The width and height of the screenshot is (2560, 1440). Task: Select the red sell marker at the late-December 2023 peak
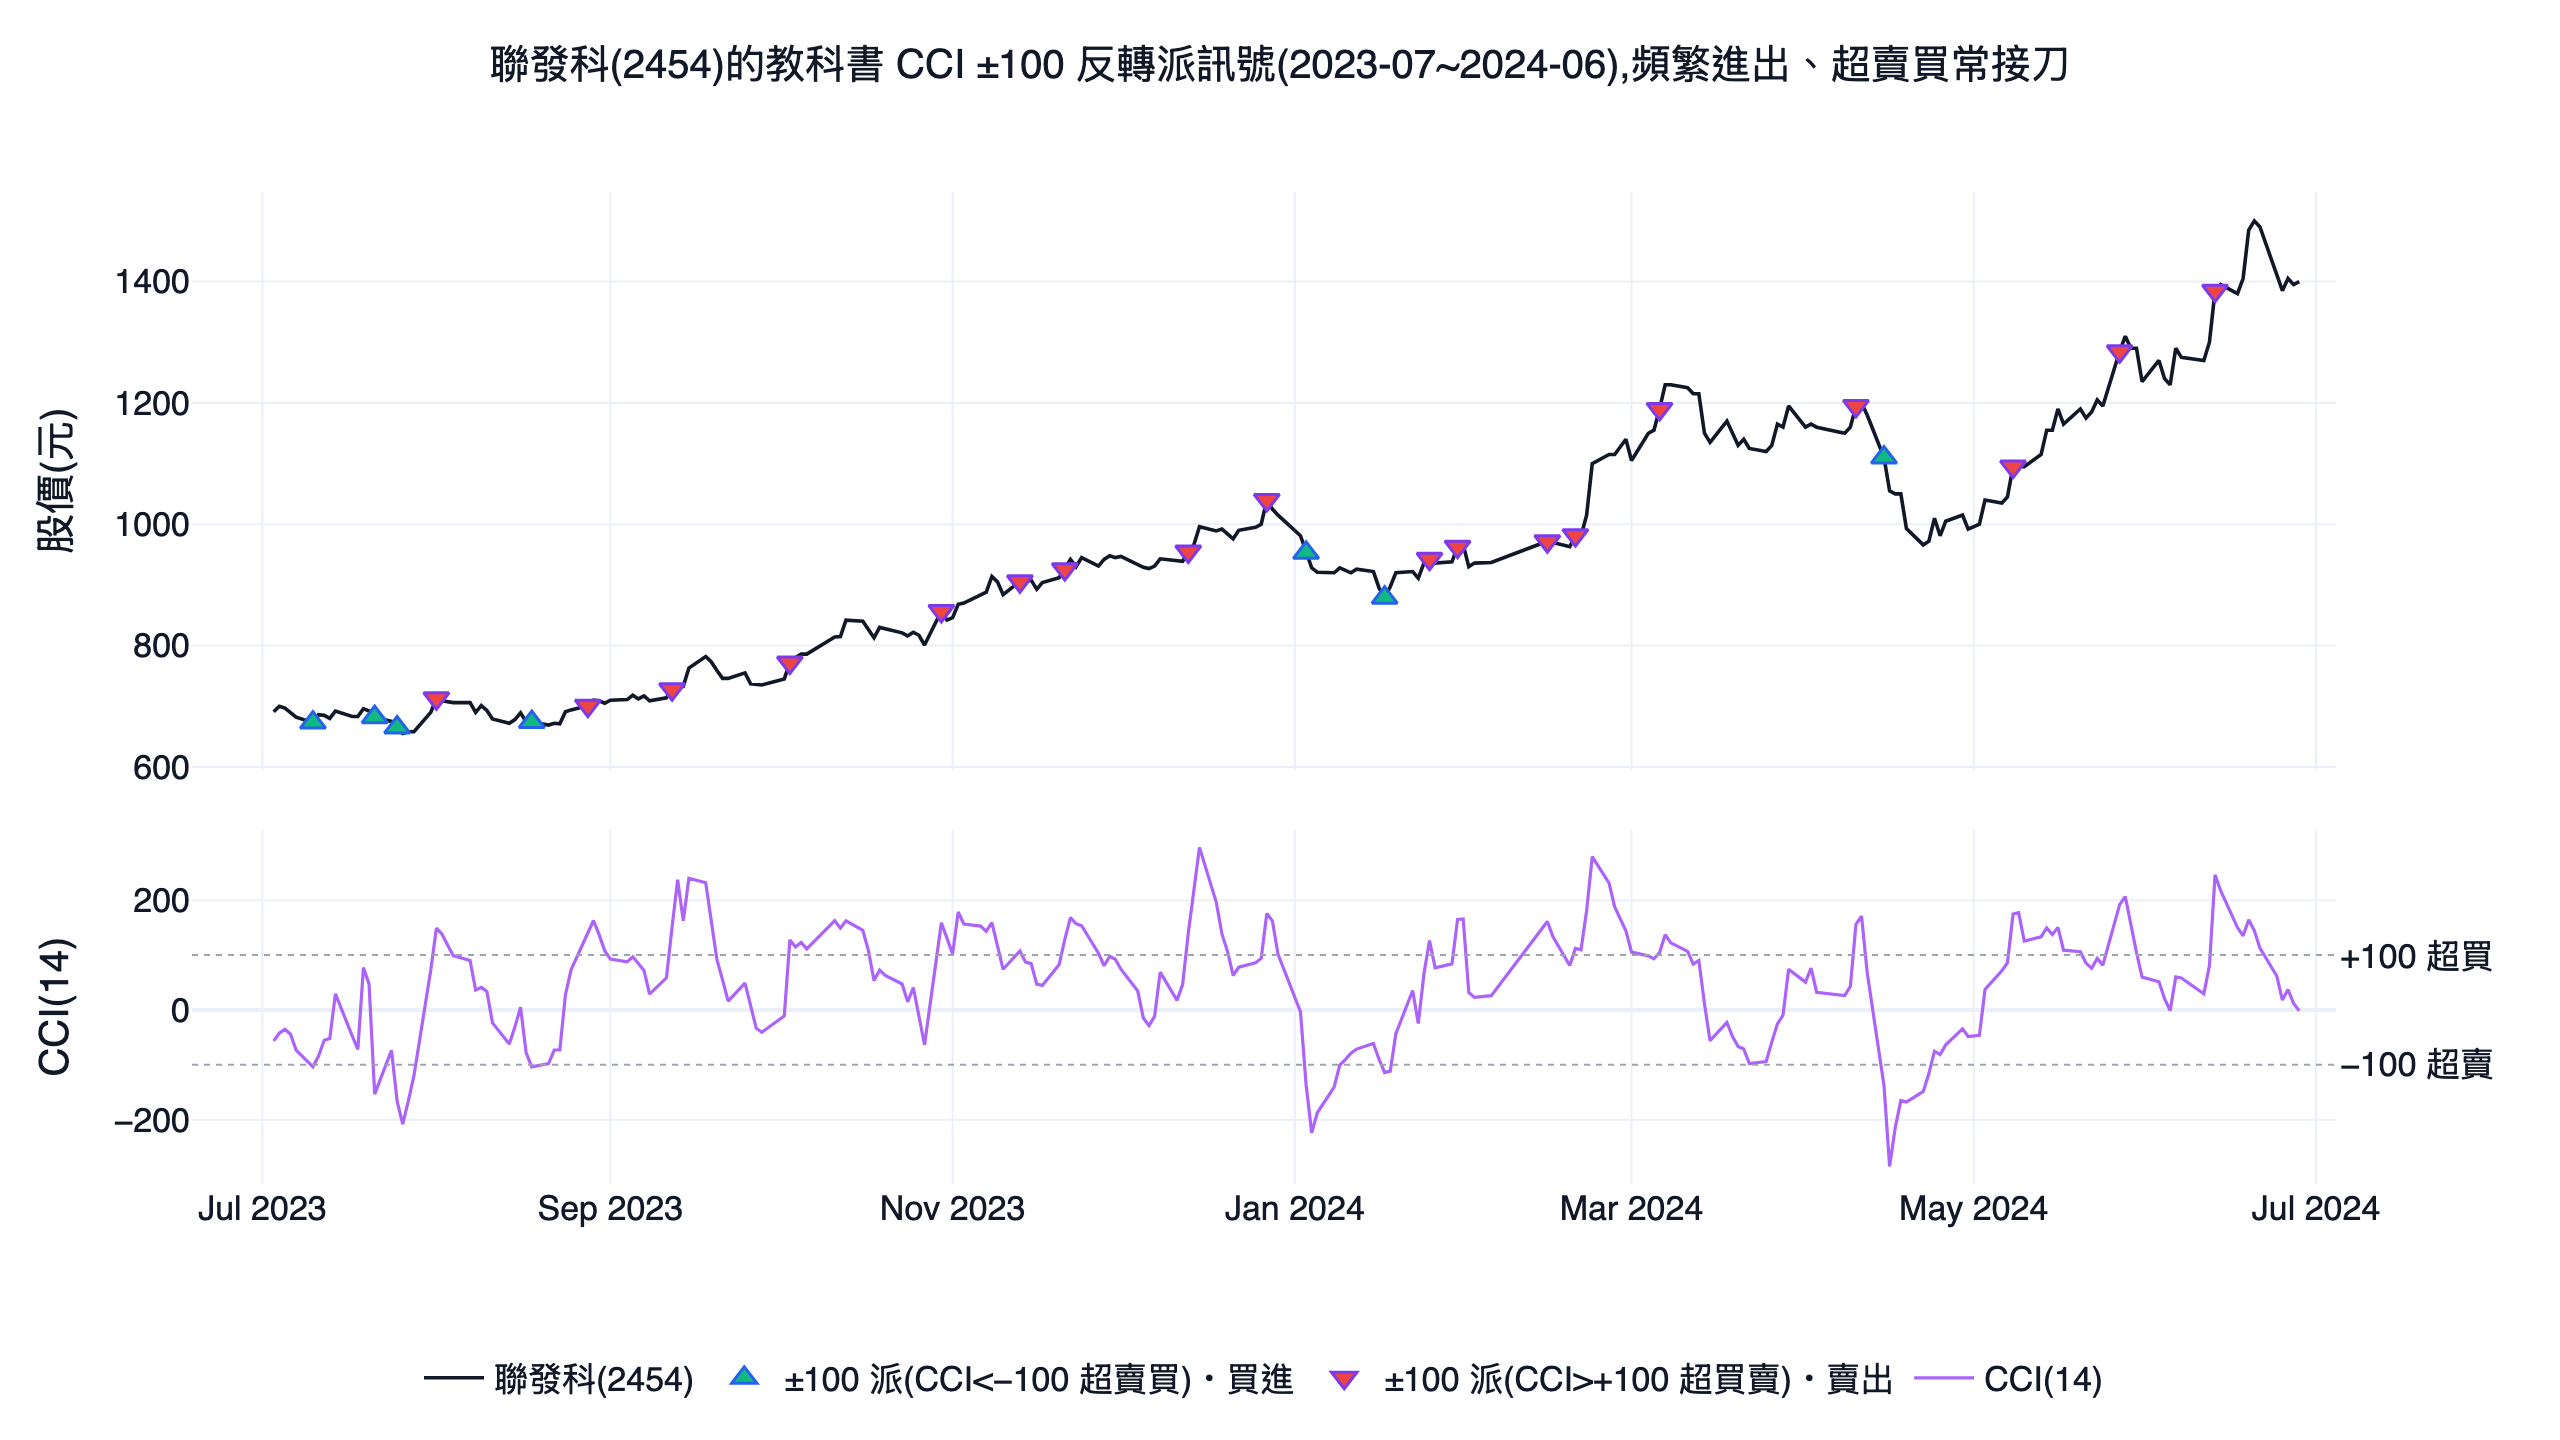(1267, 502)
